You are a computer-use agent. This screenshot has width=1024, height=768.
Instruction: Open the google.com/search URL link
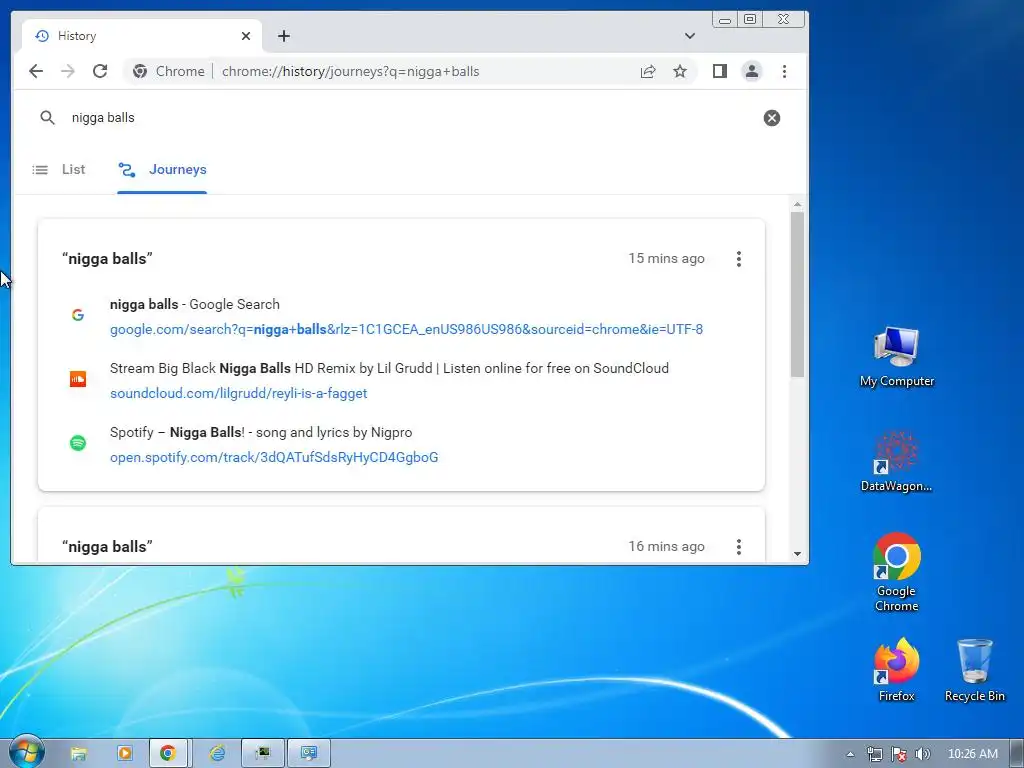(x=406, y=329)
